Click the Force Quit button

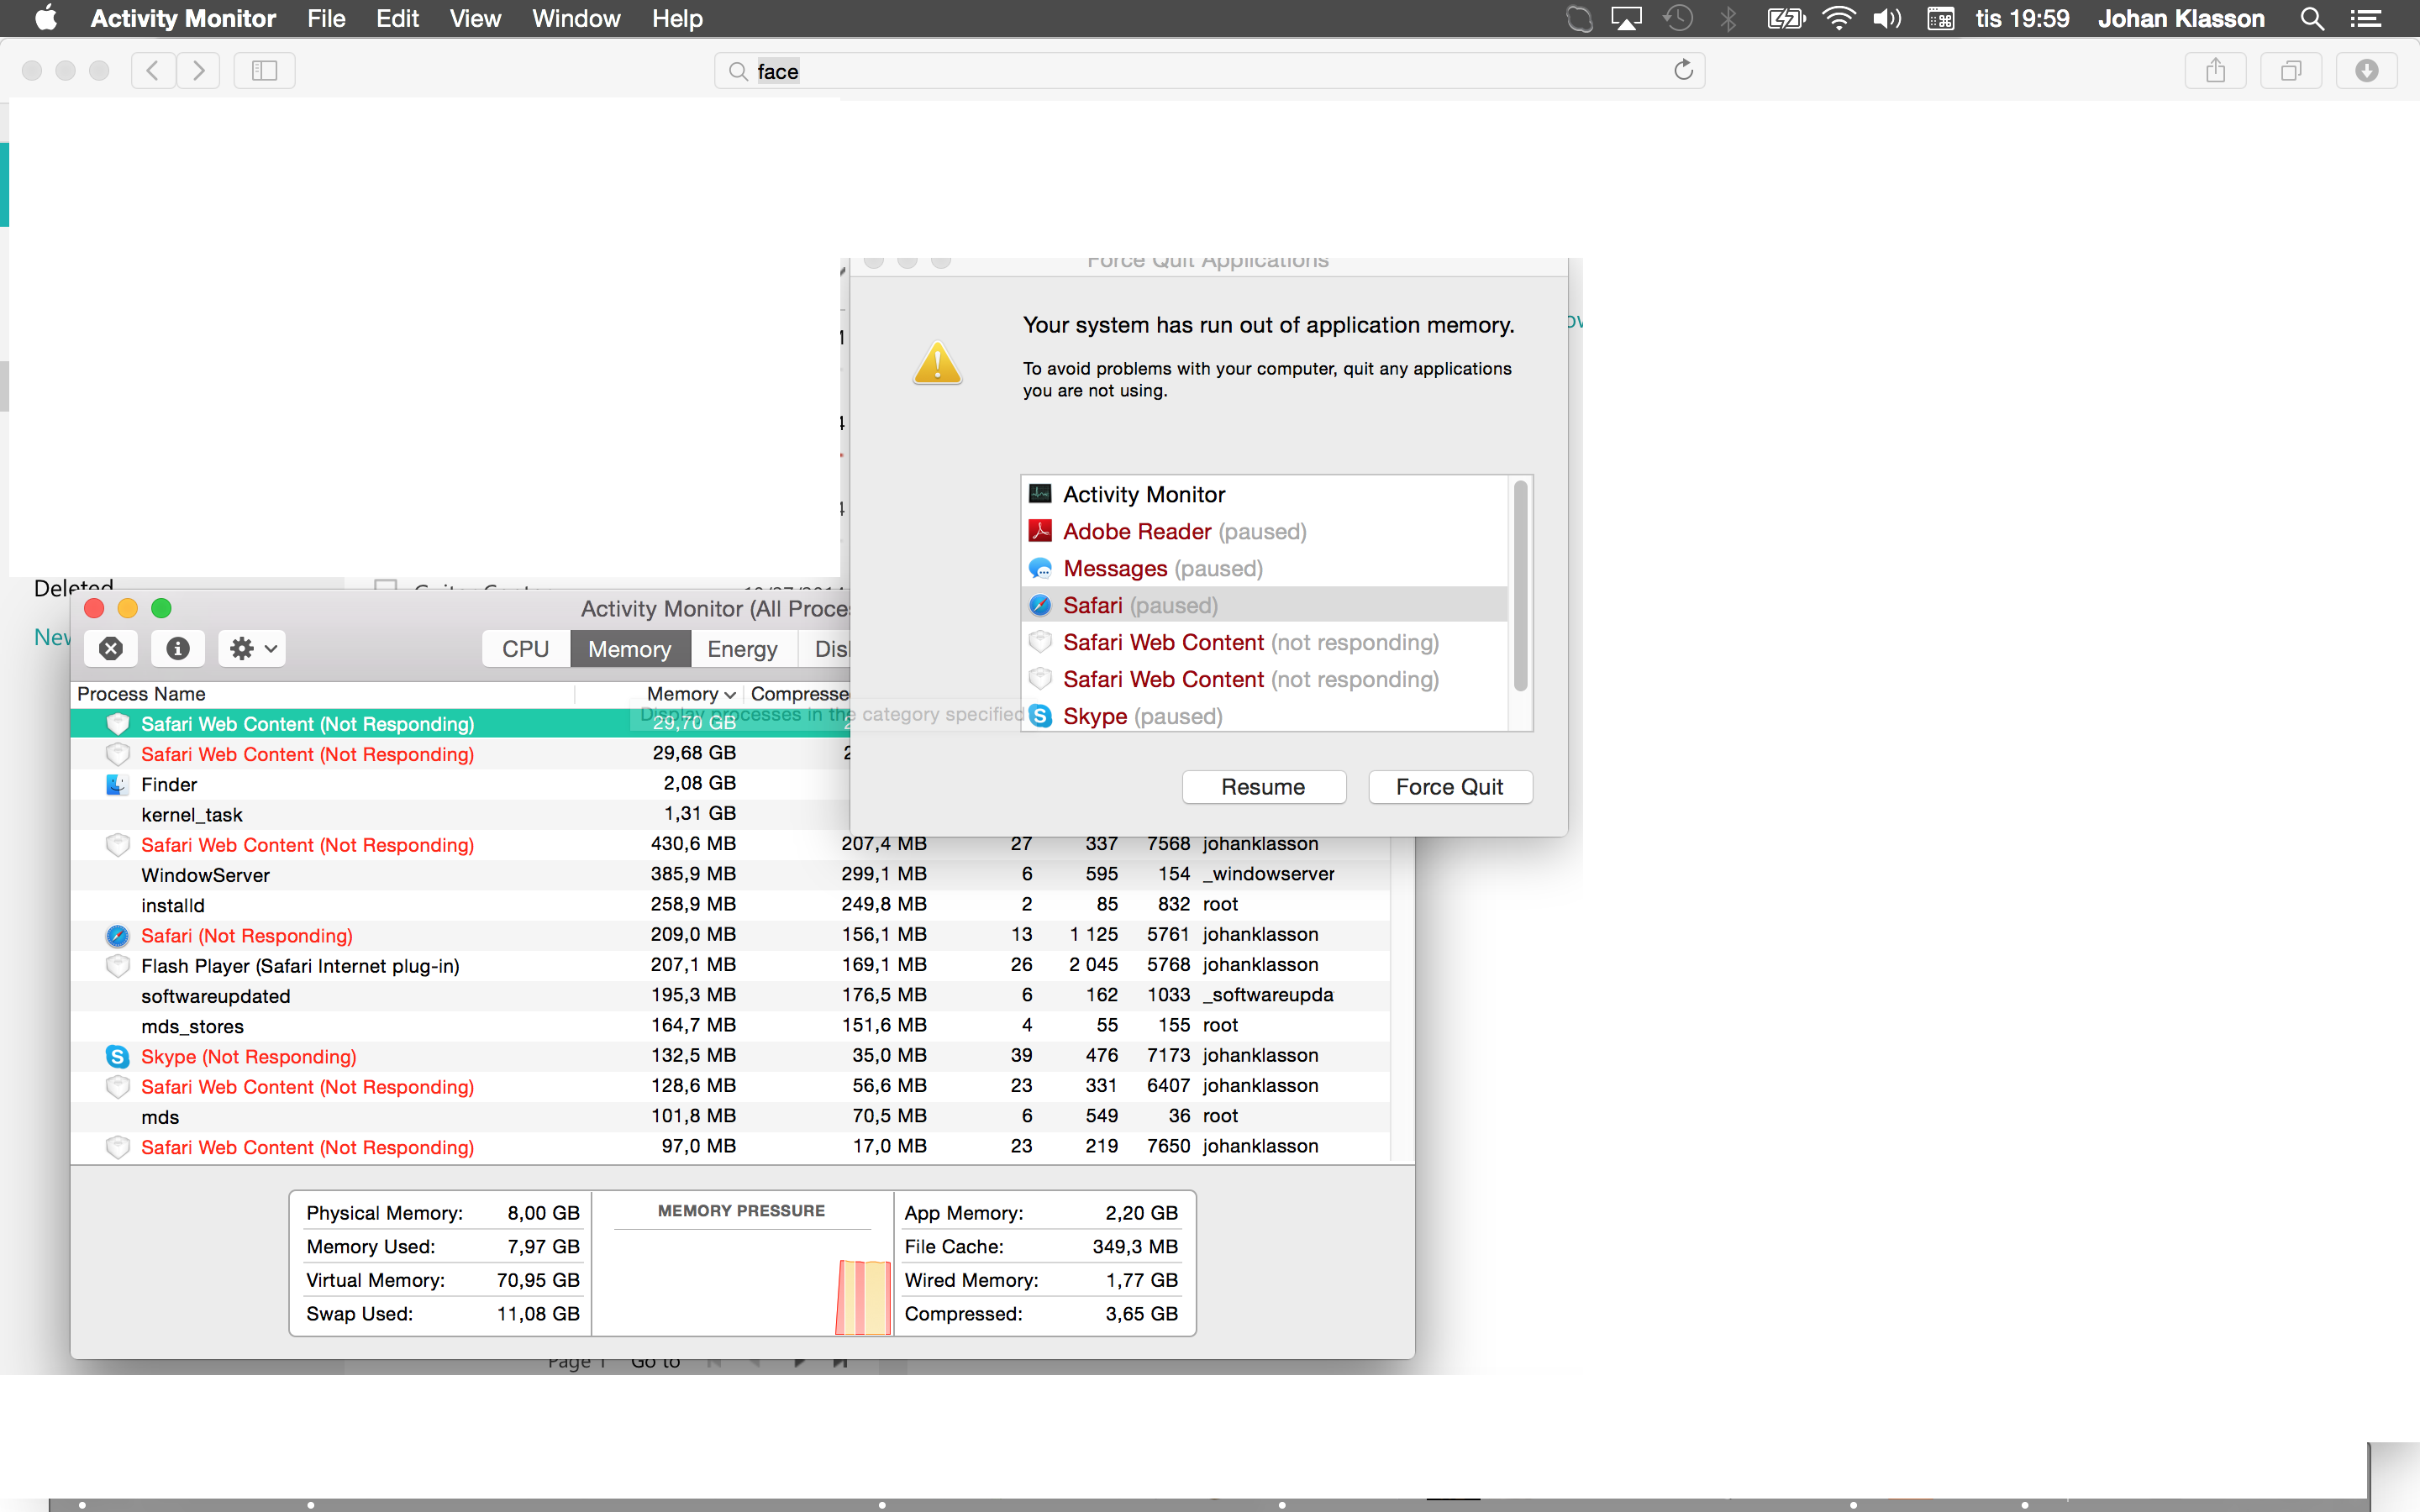pos(1449,787)
